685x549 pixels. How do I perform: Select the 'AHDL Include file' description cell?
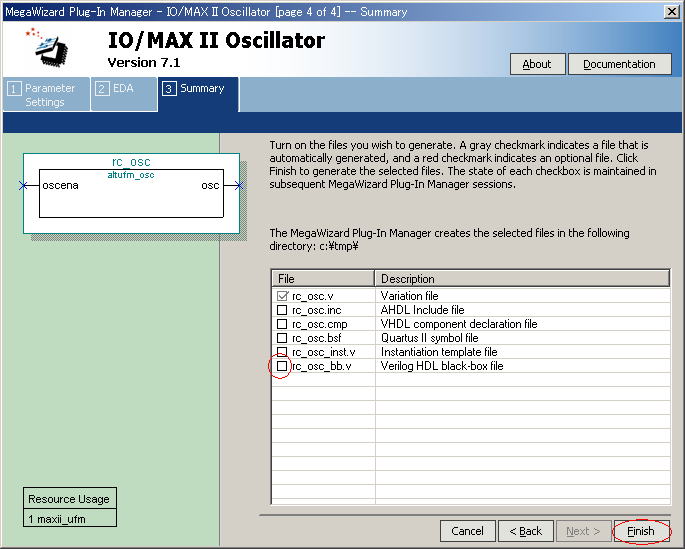point(522,310)
